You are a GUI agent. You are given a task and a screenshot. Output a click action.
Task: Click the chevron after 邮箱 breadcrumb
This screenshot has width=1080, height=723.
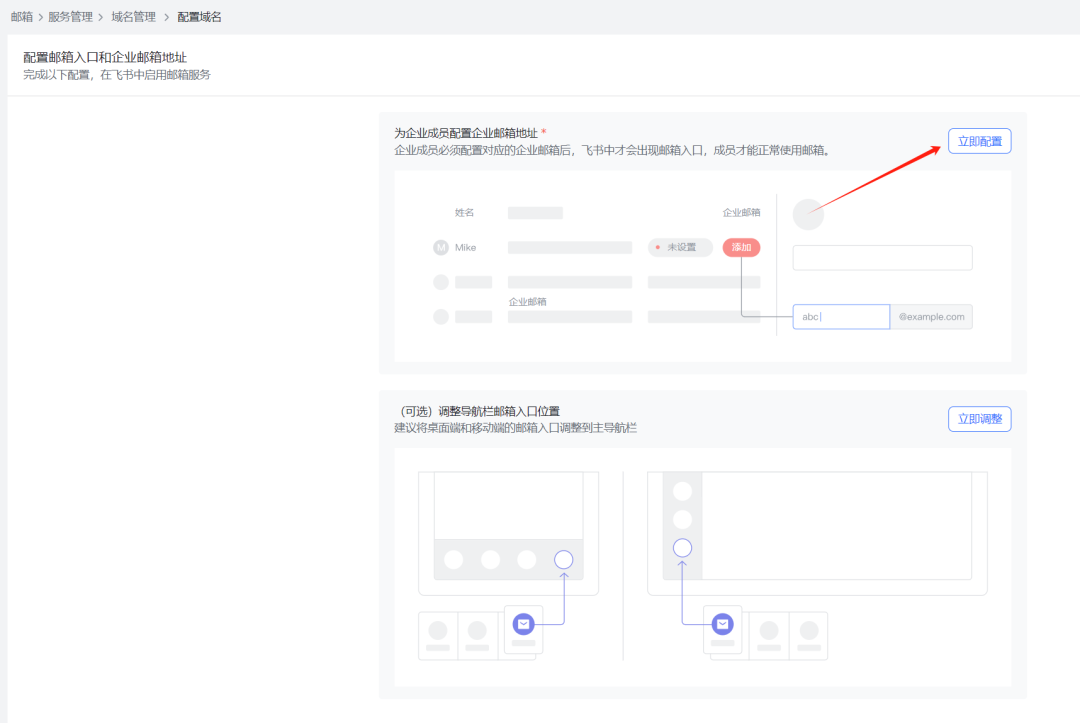point(41,17)
